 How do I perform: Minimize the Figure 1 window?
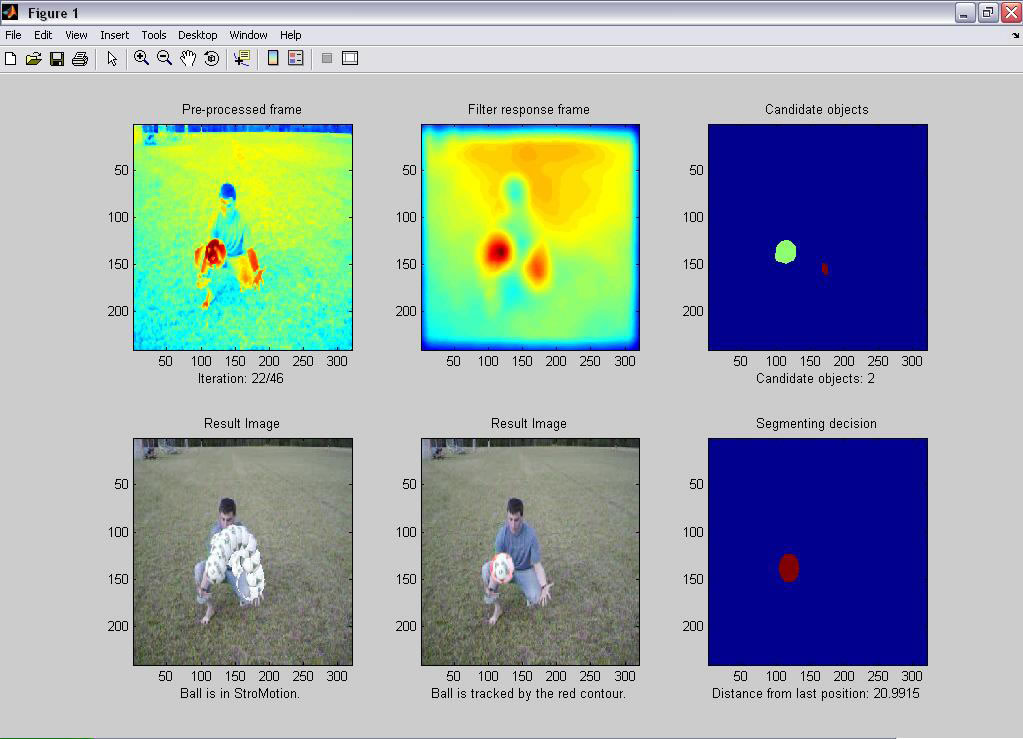[x=964, y=12]
